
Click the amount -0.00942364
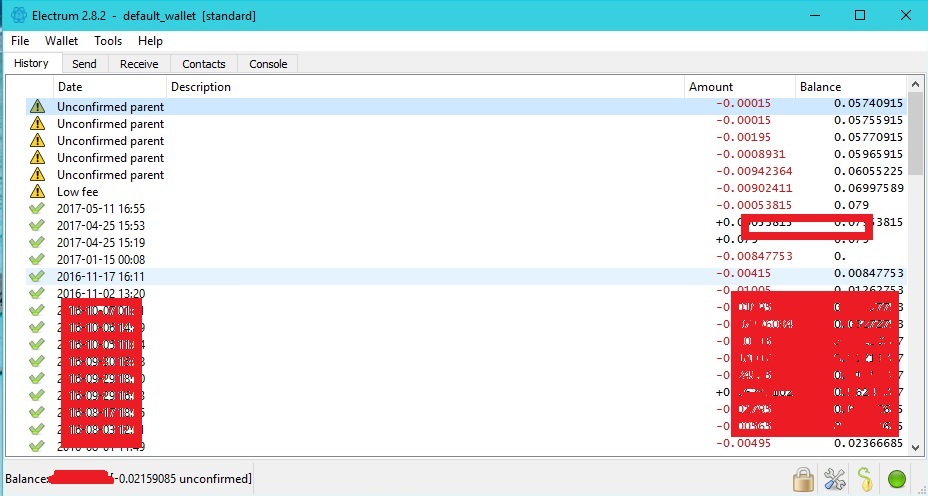click(754, 171)
